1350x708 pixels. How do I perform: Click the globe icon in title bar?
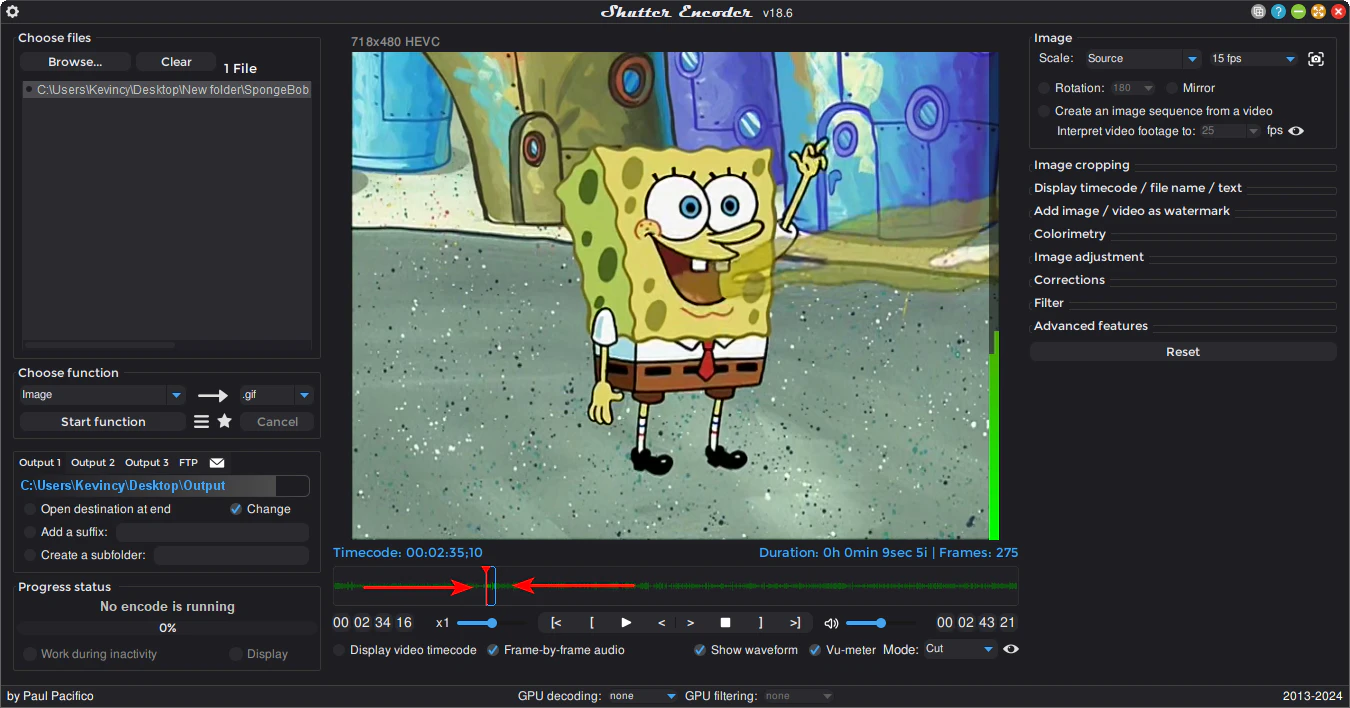pyautogui.click(x=1258, y=12)
